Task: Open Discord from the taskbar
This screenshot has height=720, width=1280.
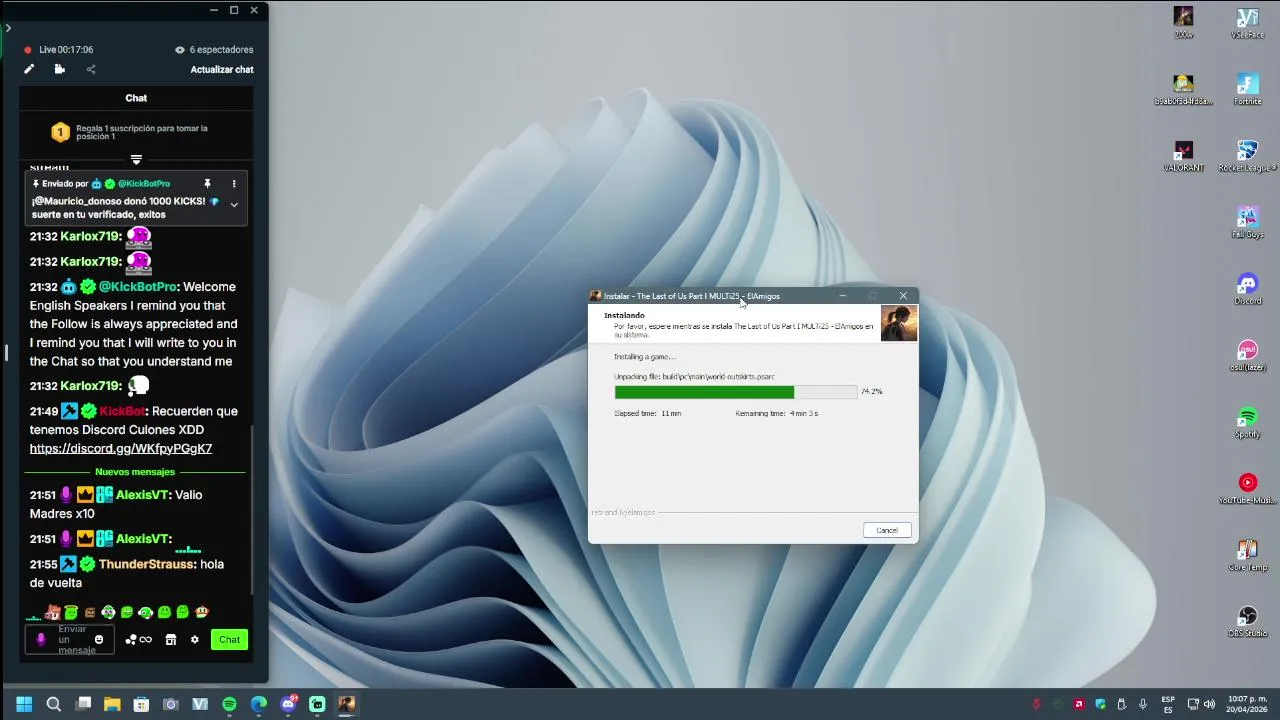Action: click(x=288, y=704)
